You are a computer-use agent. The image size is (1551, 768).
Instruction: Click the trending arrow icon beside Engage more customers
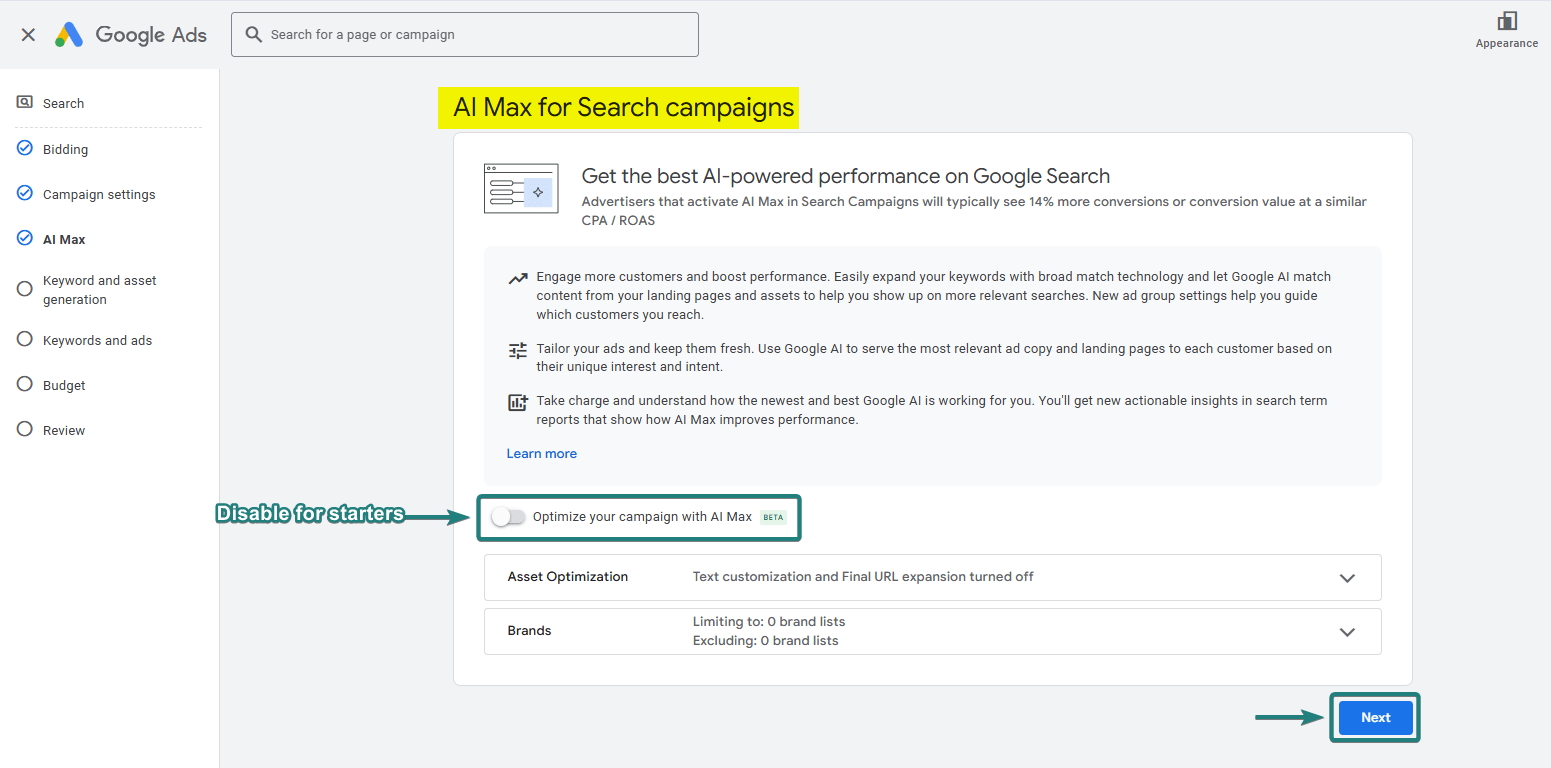[517, 279]
